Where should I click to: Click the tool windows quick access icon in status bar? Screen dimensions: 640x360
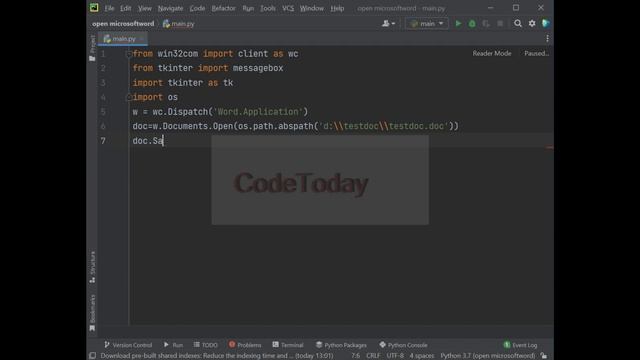[x=93, y=356]
